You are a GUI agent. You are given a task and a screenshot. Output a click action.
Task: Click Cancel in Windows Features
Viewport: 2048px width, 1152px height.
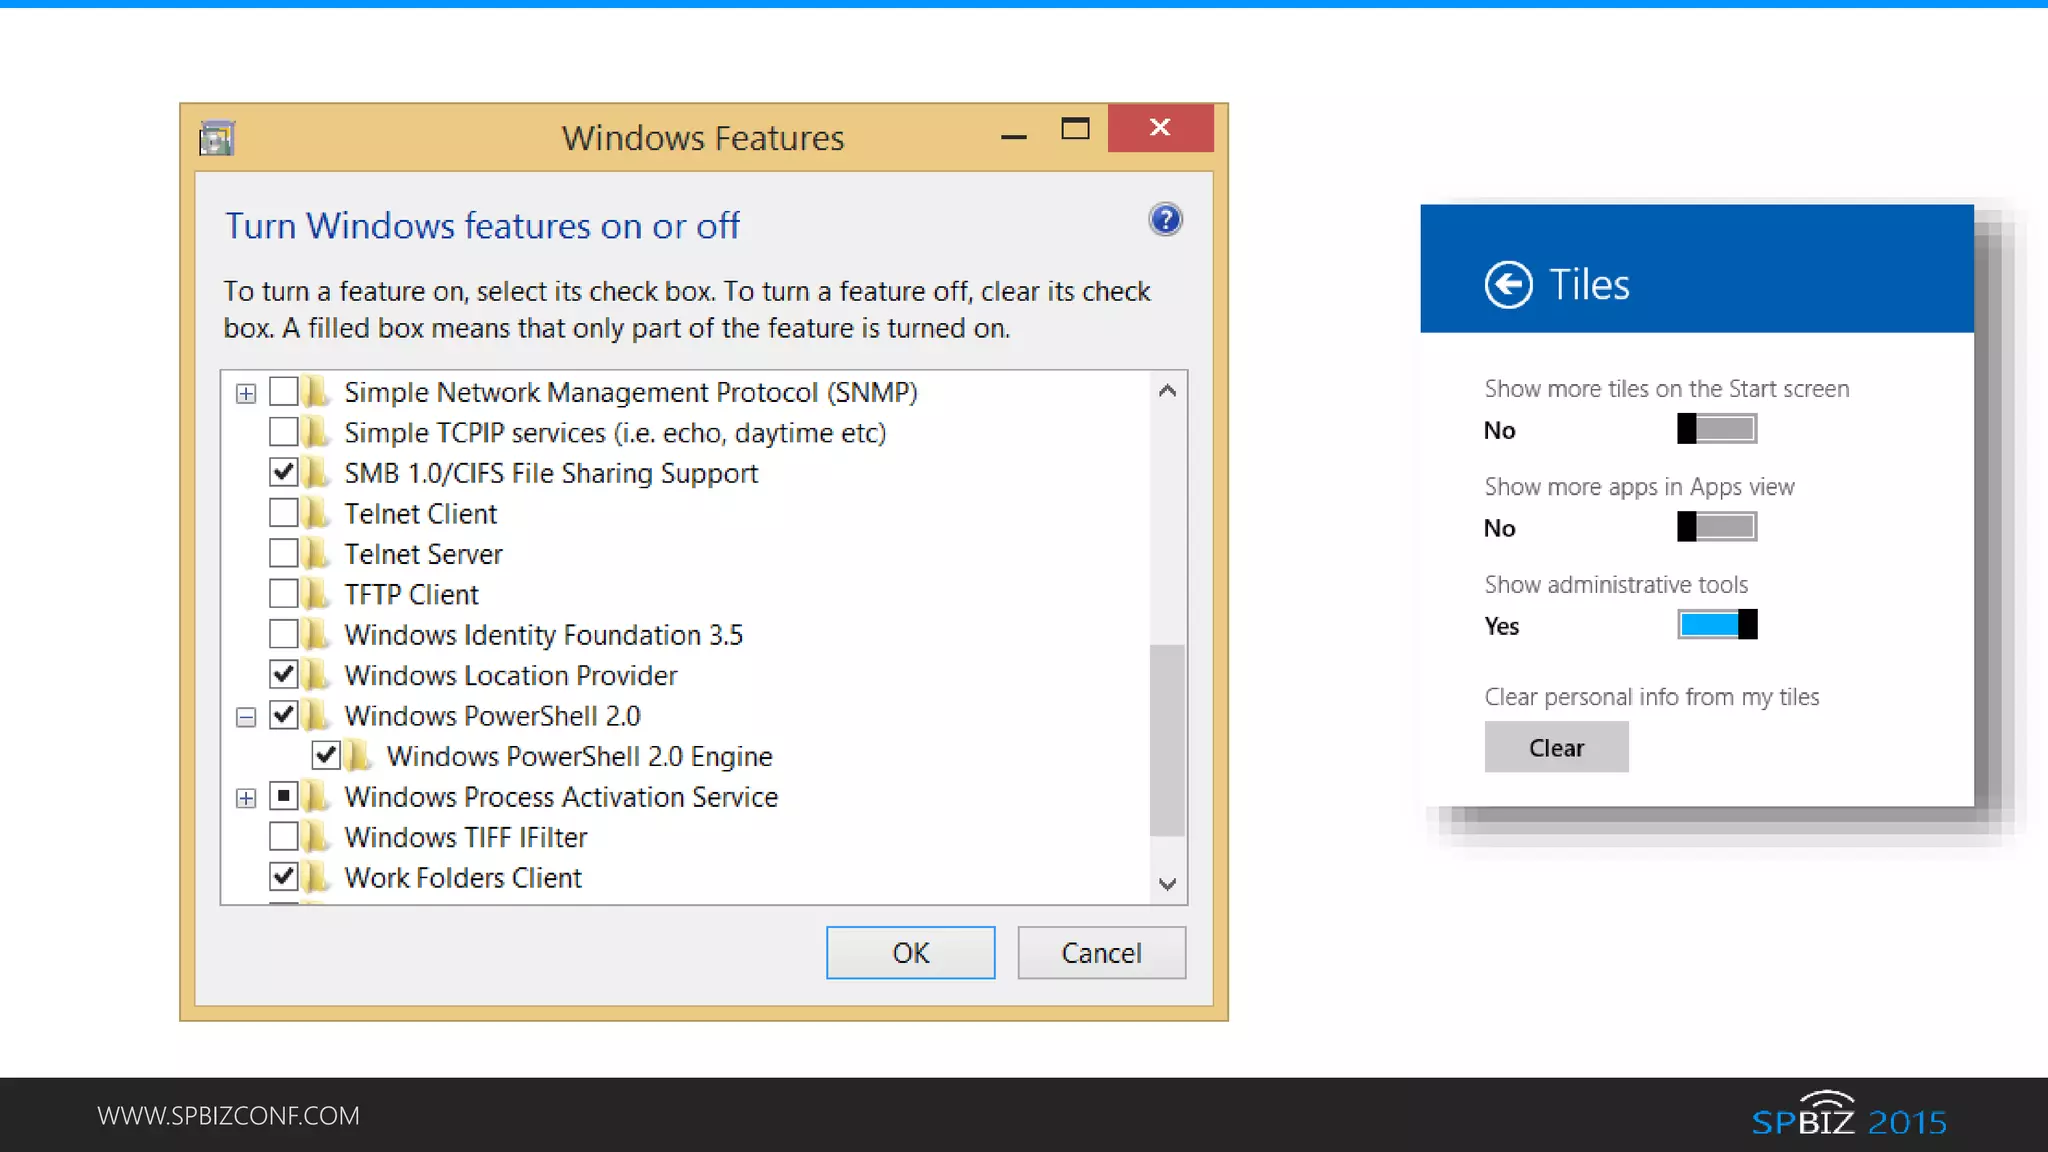(x=1101, y=952)
